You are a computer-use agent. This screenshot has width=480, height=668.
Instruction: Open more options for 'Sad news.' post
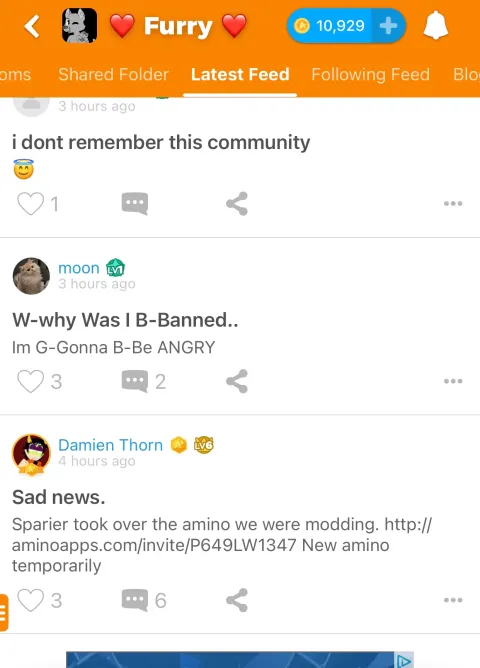[x=453, y=600]
